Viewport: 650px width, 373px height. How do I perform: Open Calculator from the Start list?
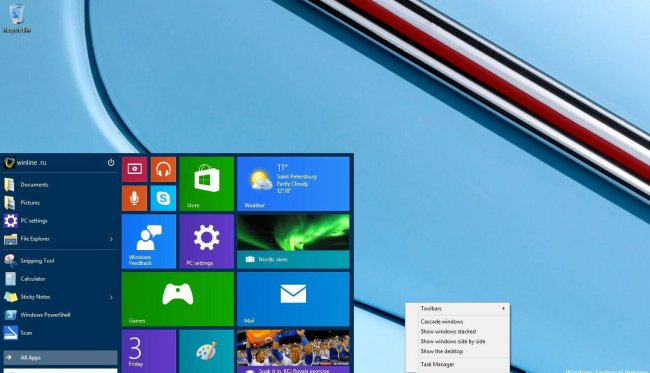pos(61,279)
